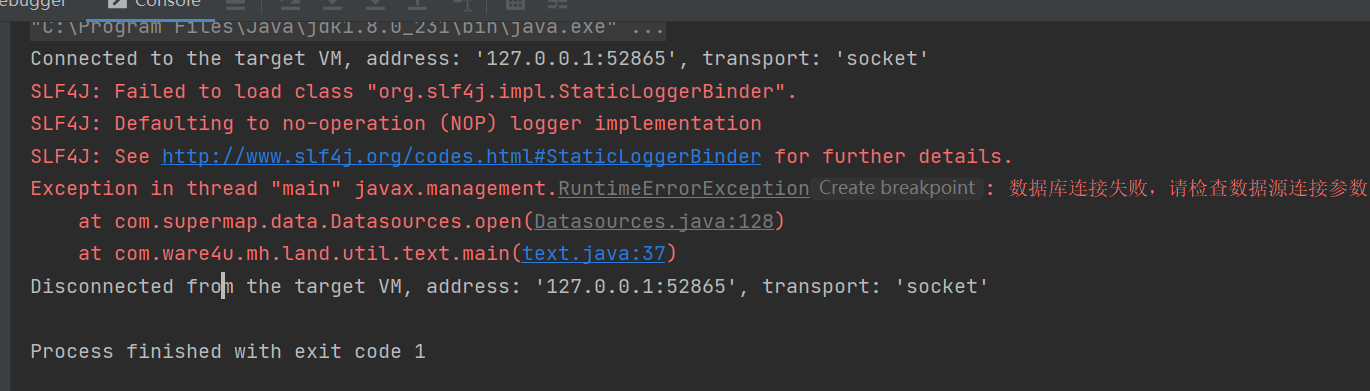Switch to the Debugger tab
The image size is (1370, 391).
tap(33, 4)
